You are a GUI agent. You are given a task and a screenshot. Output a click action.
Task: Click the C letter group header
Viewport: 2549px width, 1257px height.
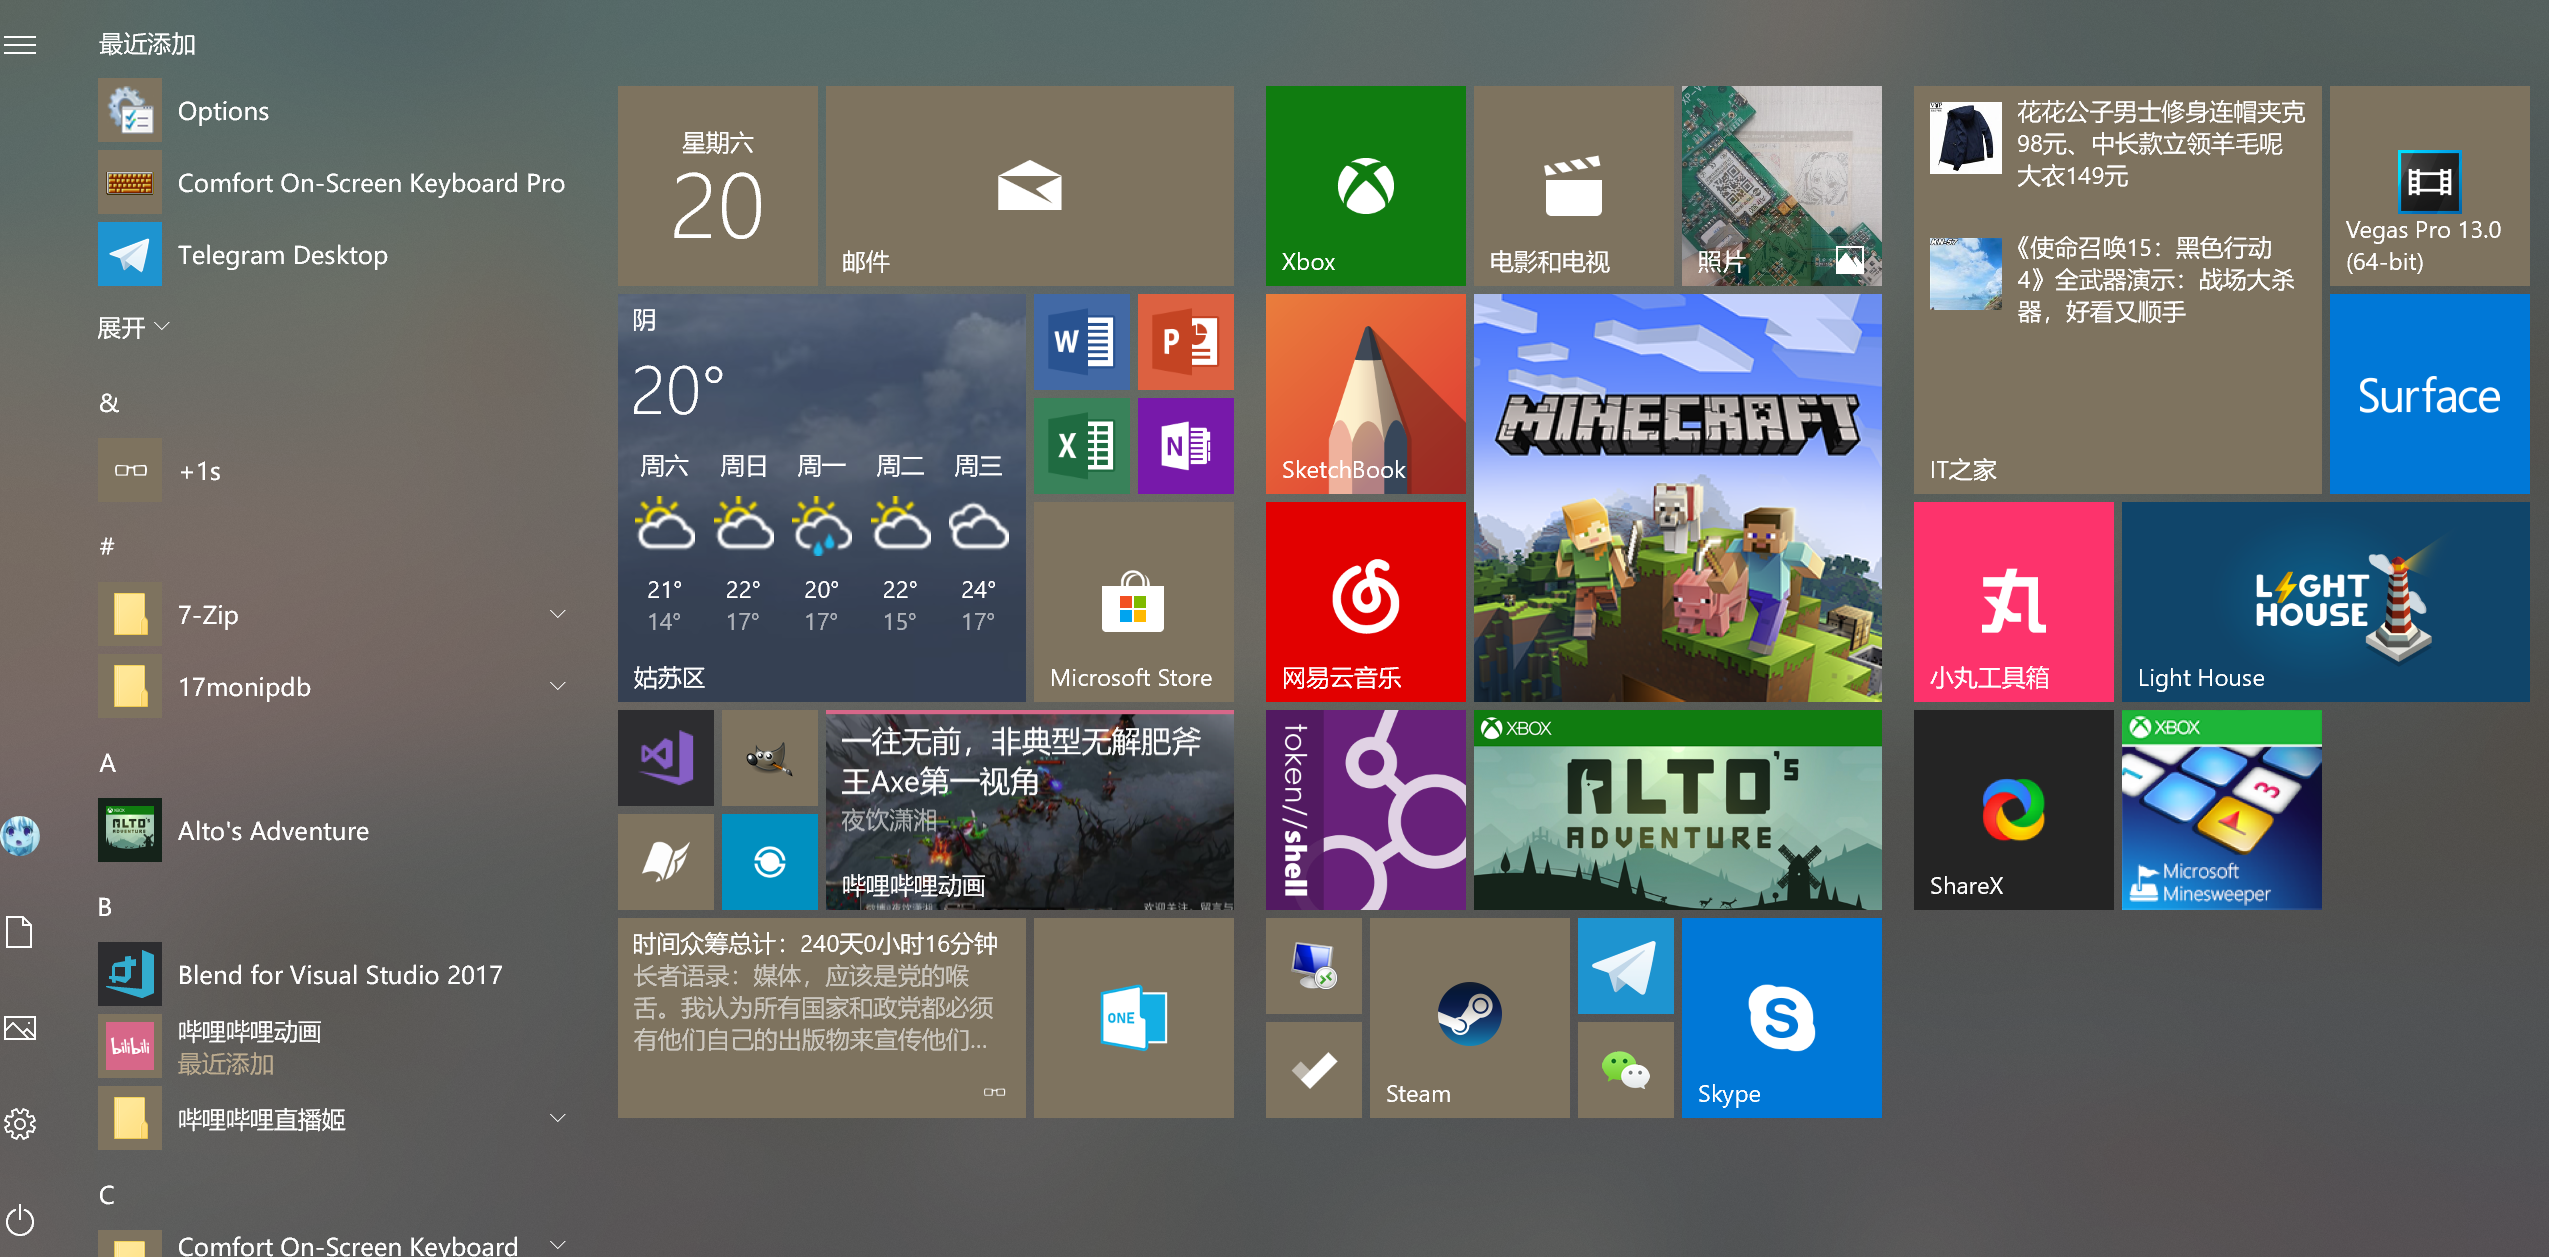[x=107, y=1195]
